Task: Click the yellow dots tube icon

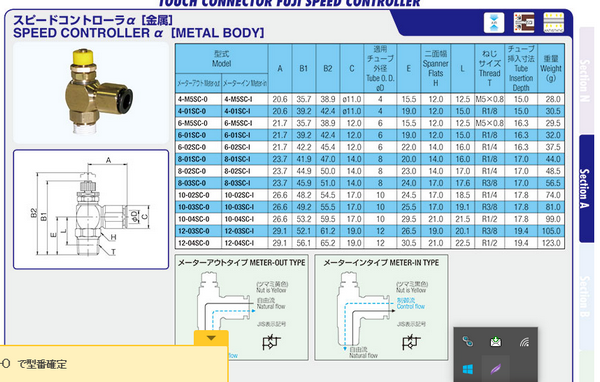Action: 554,23
